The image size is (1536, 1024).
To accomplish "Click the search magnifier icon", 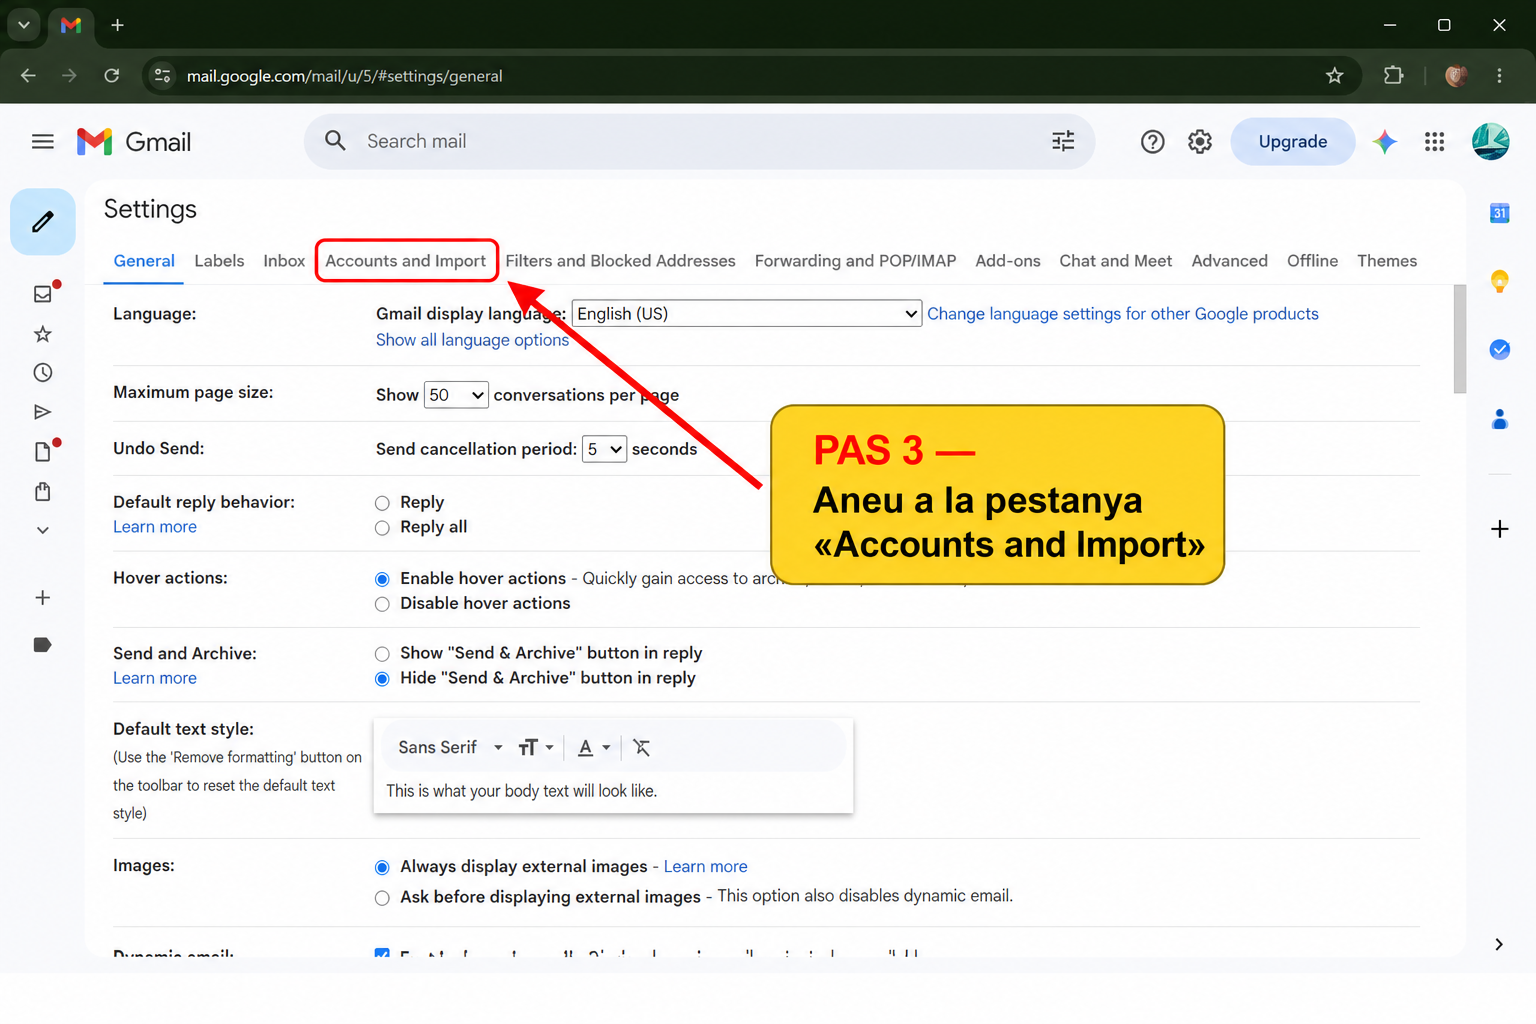I will [335, 141].
